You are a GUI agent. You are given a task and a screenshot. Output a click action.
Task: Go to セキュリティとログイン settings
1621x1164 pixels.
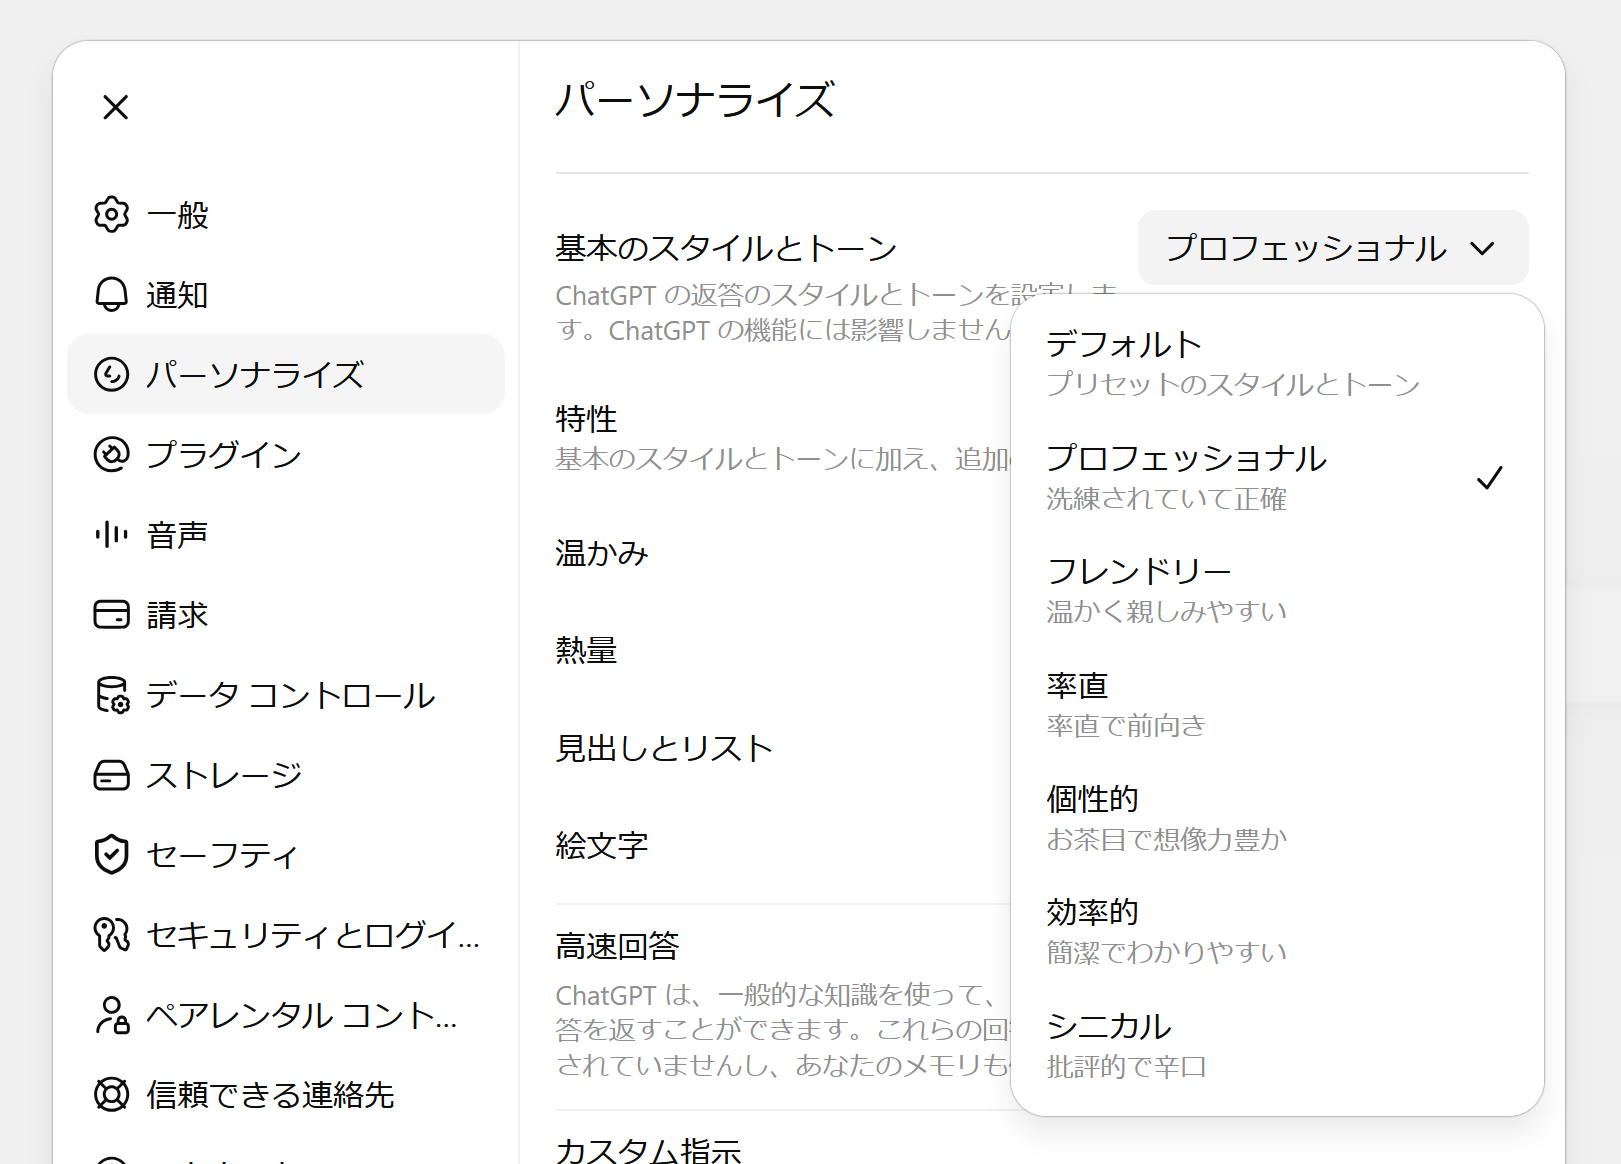click(x=286, y=934)
